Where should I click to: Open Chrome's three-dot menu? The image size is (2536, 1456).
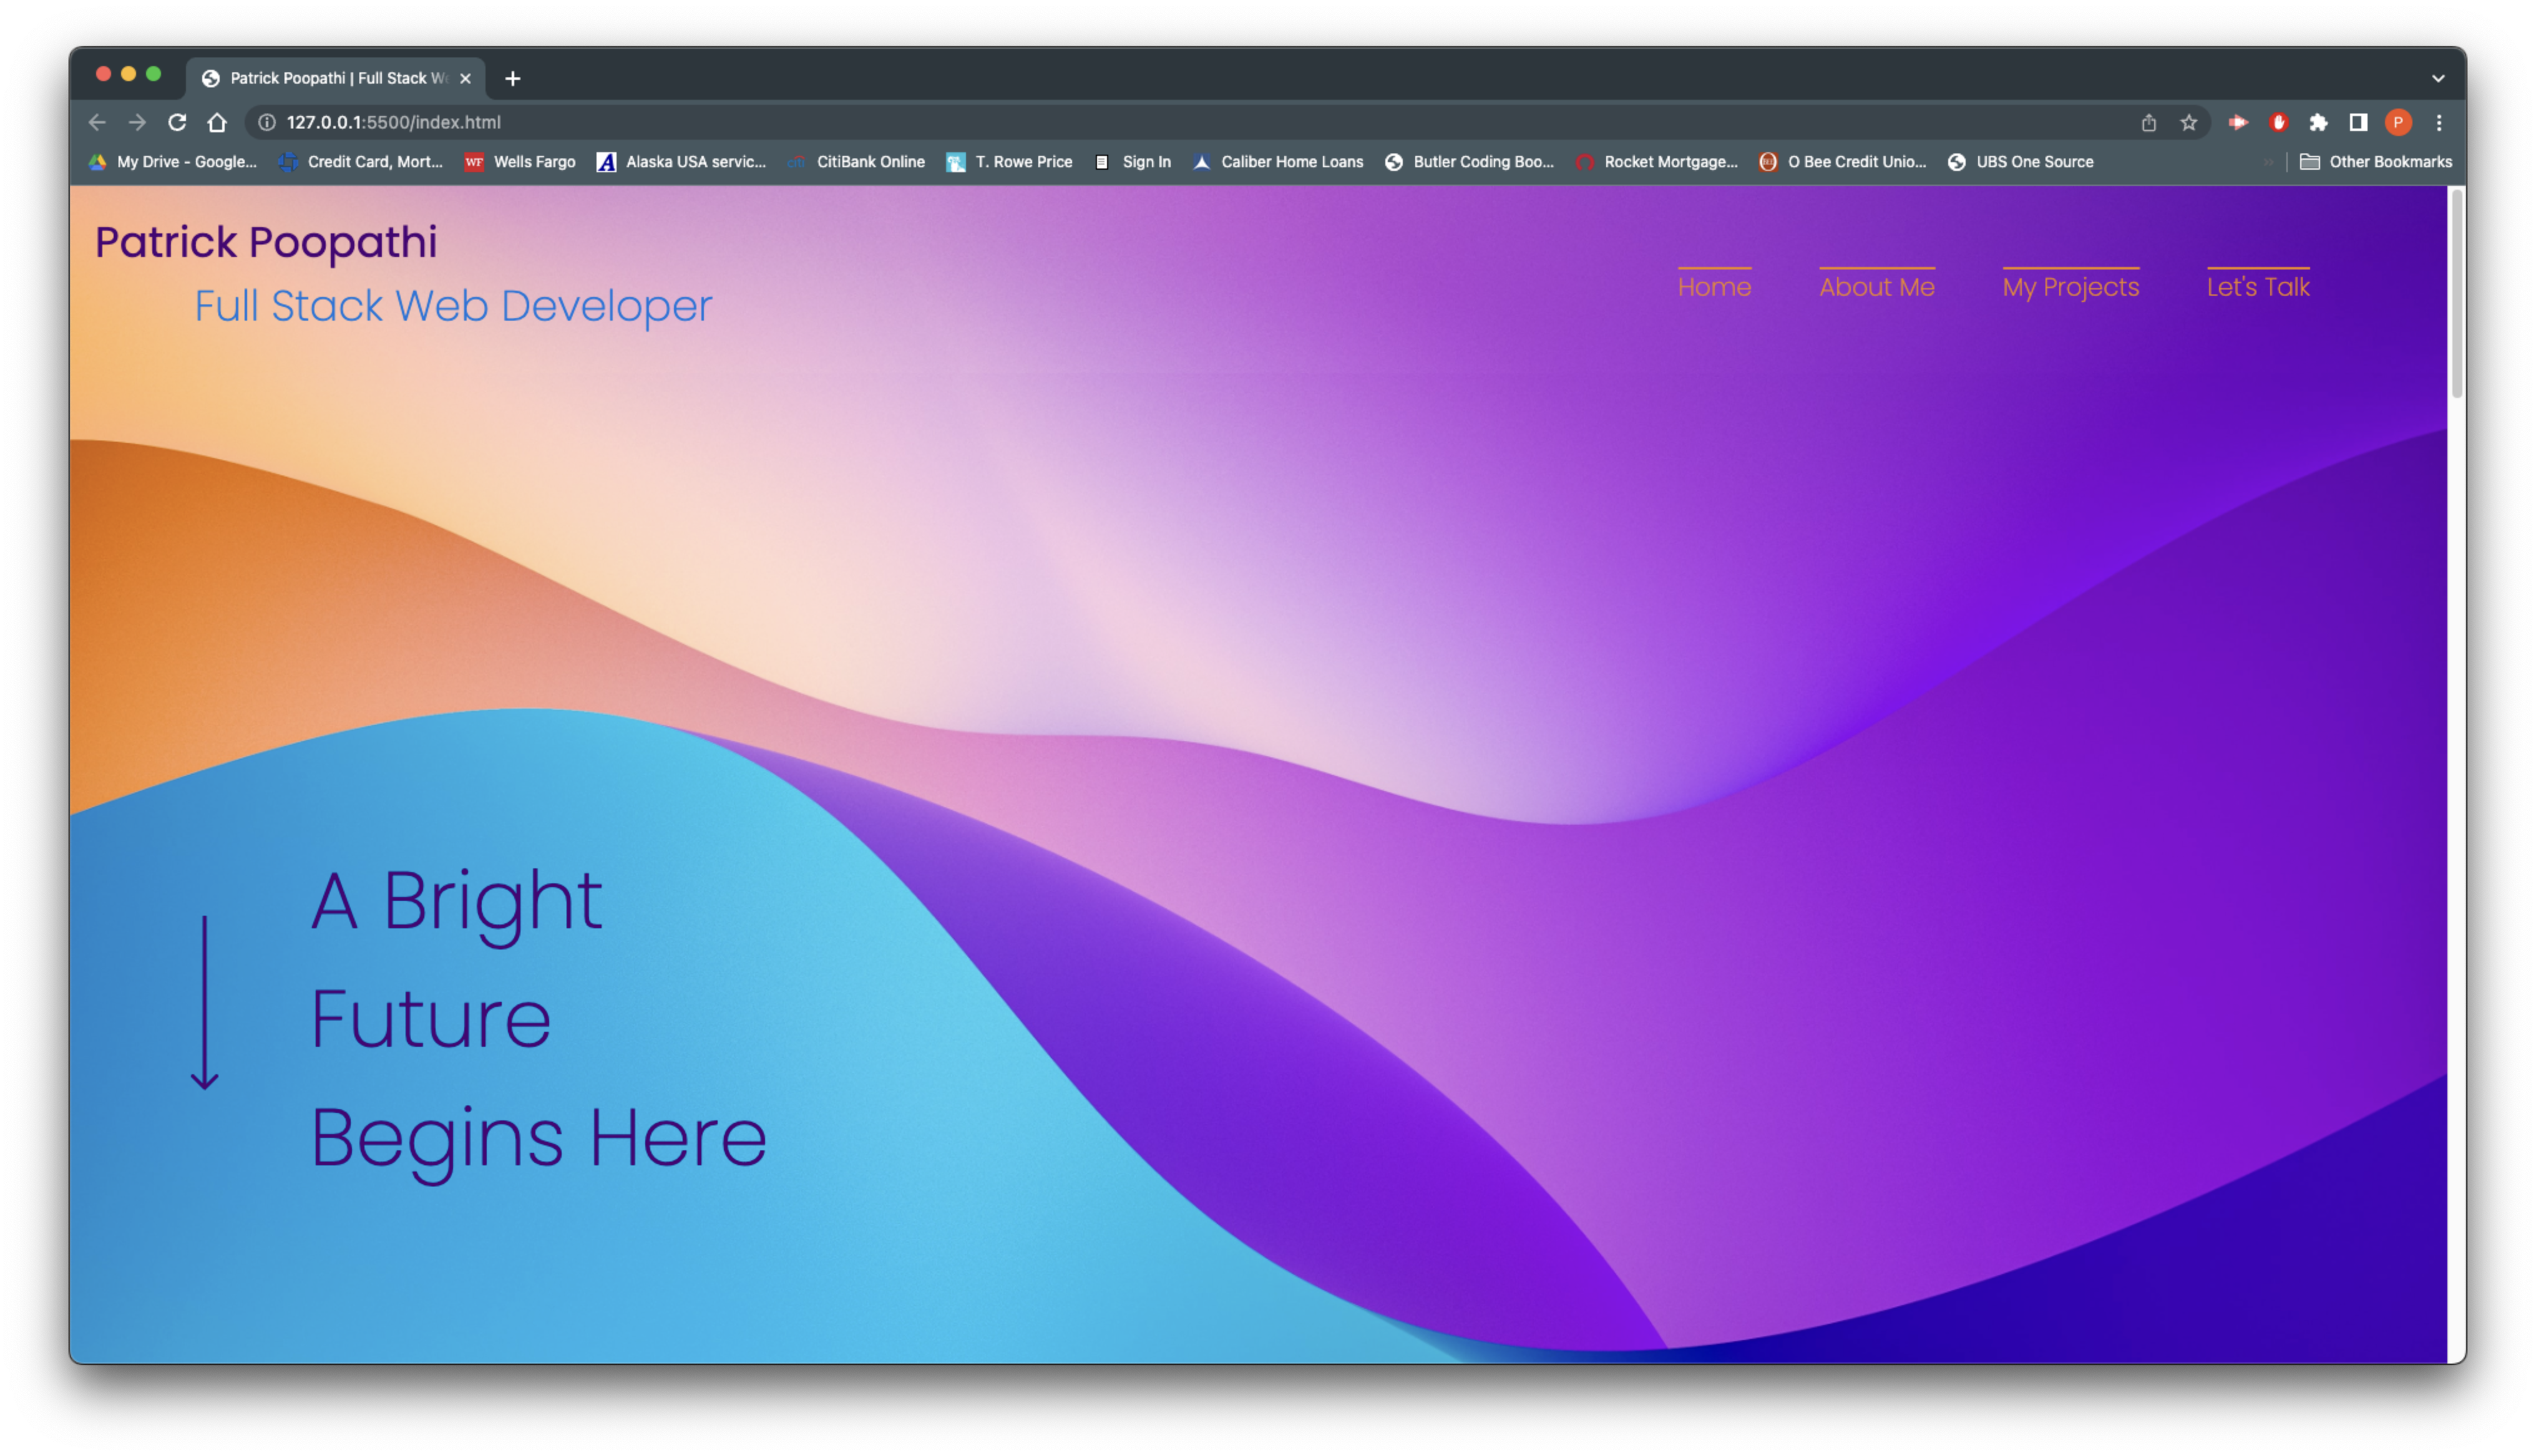coord(2439,122)
